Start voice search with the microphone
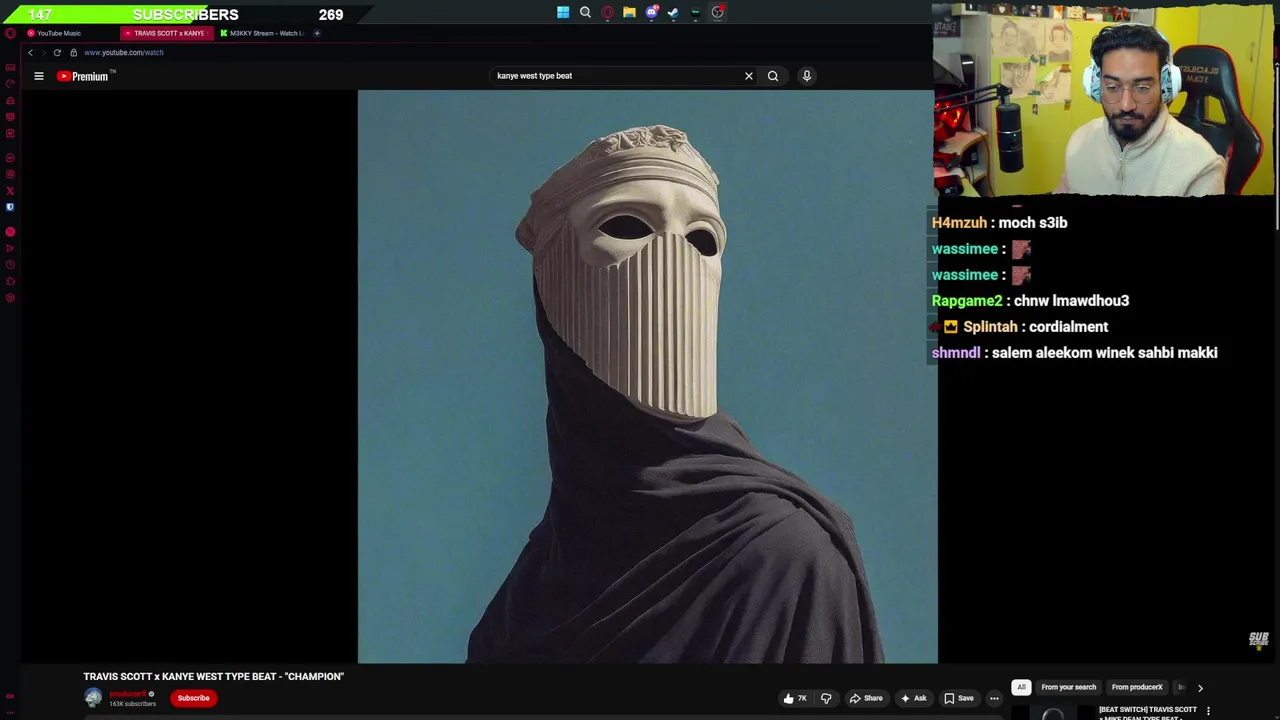 807,76
